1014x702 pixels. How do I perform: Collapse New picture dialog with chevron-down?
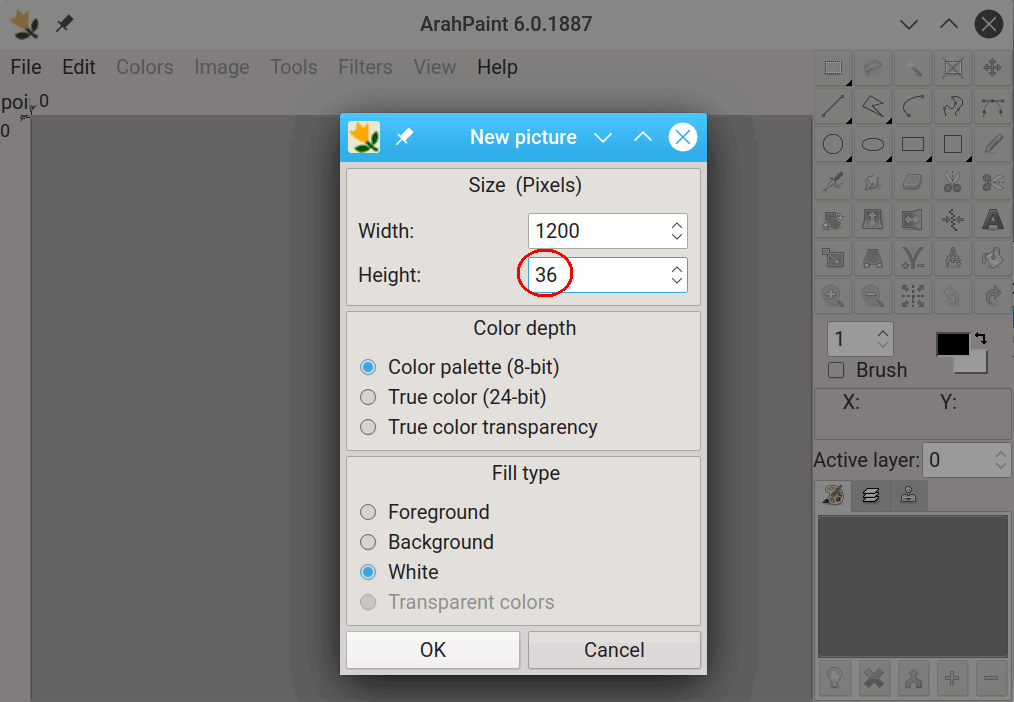[603, 138]
